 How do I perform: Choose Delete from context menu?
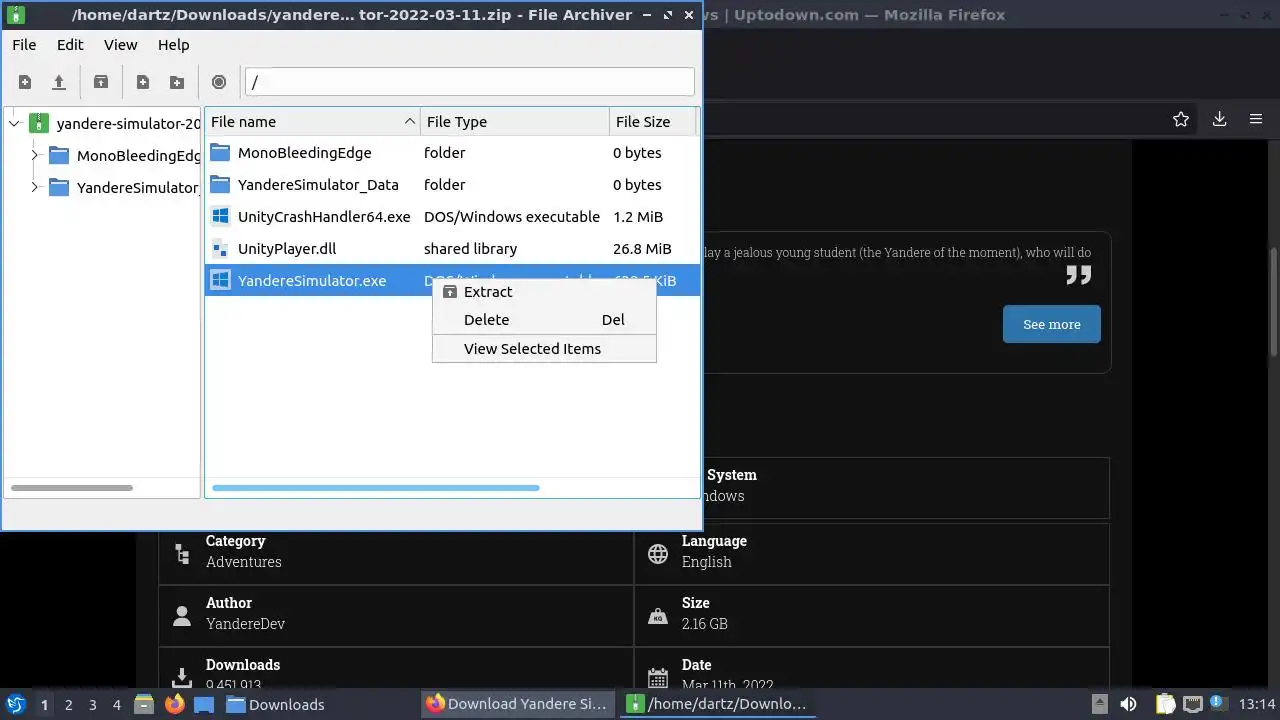tap(544, 320)
